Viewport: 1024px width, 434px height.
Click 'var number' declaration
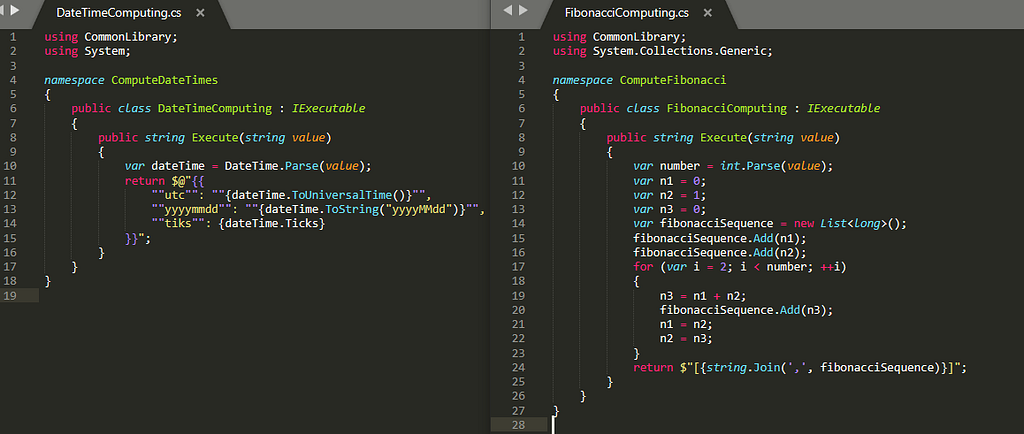pyautogui.click(x=664, y=166)
